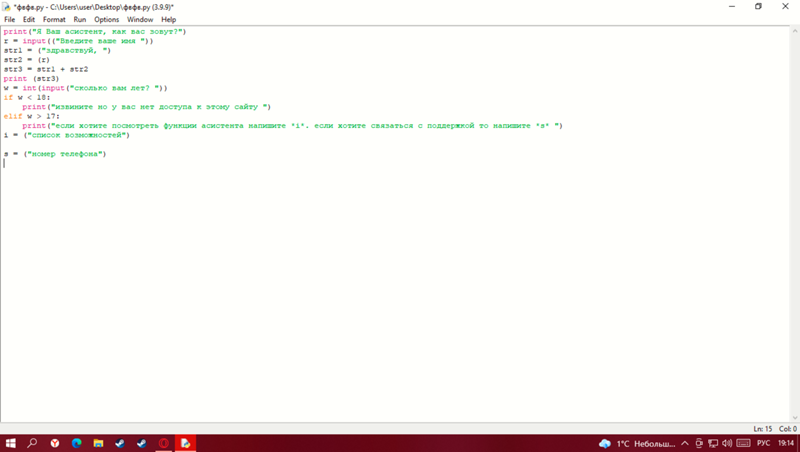Open the Run menu

point(79,19)
